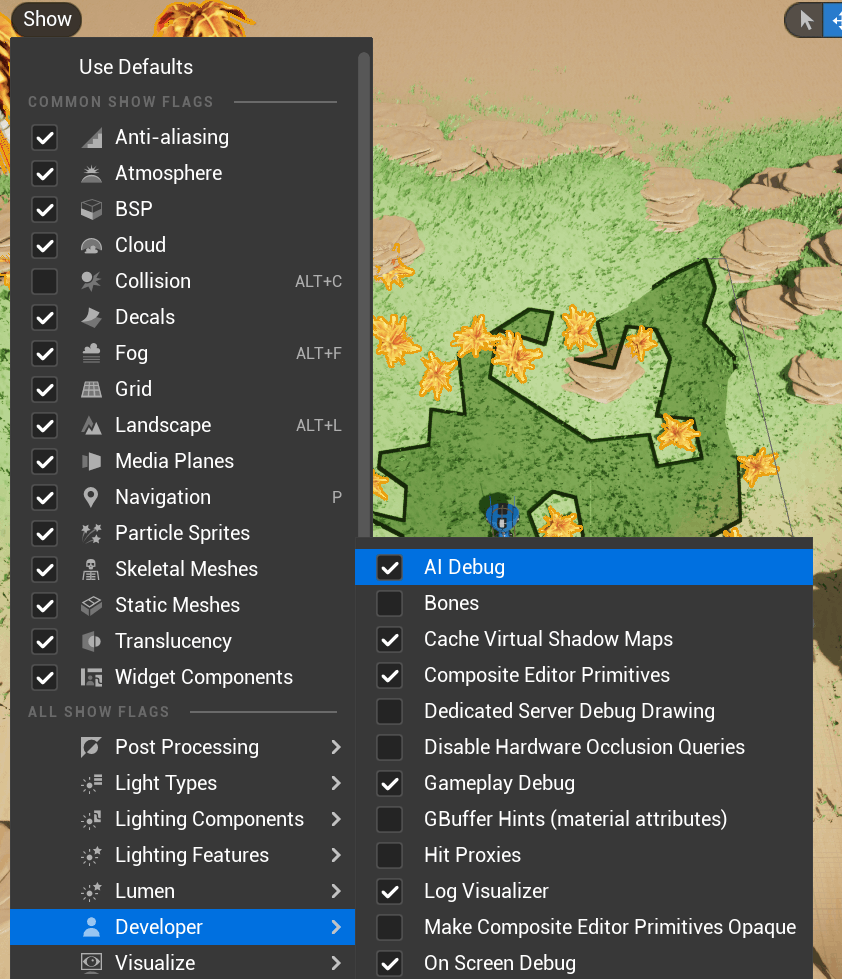Expand the Light Types submenu arrow
842x979 pixels.
(336, 784)
